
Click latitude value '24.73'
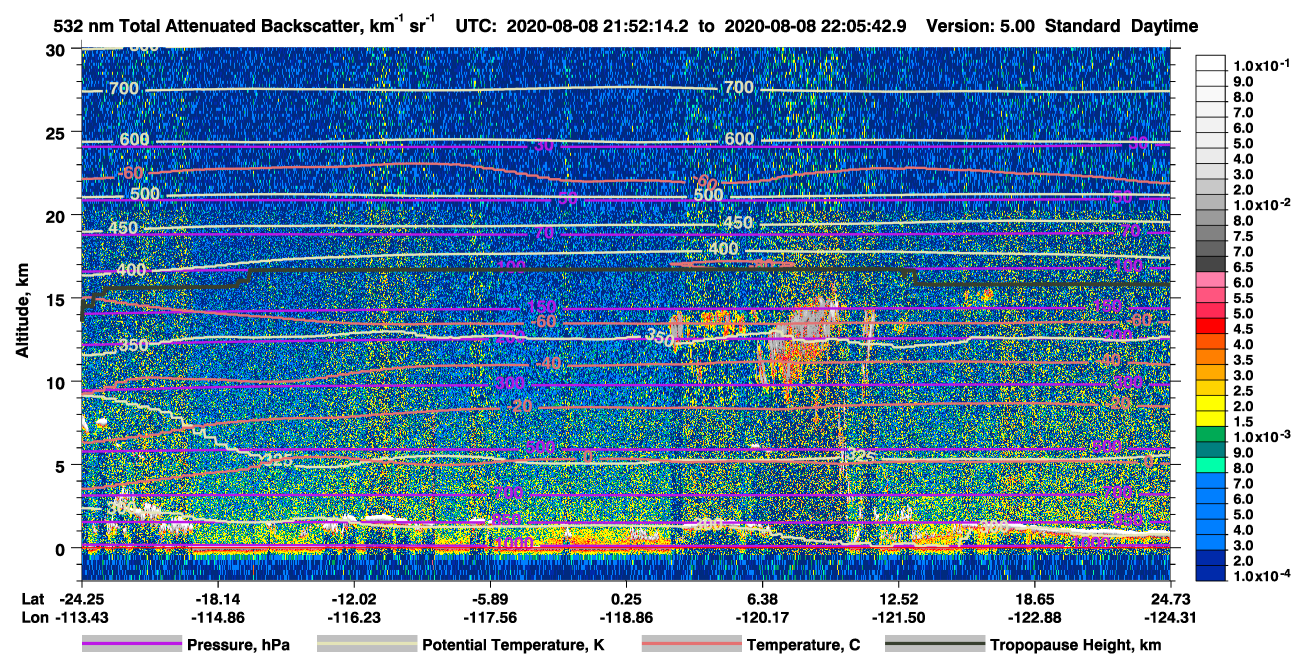[1171, 599]
